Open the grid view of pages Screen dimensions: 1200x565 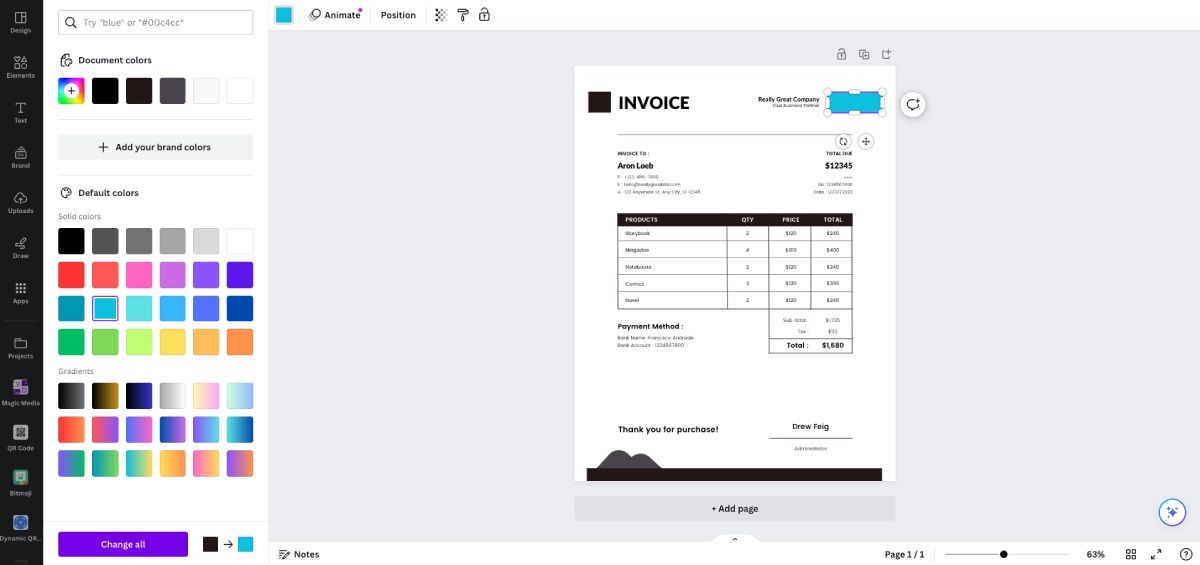pyautogui.click(x=1131, y=554)
